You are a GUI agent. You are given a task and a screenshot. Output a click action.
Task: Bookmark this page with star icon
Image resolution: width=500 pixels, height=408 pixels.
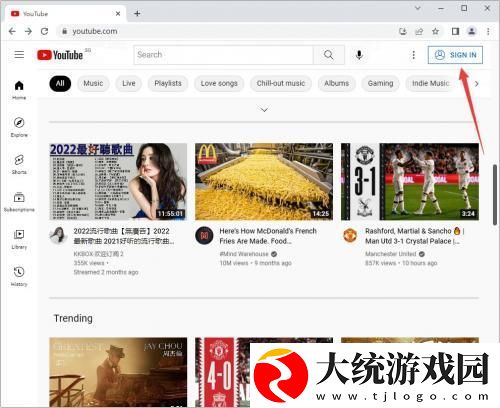[x=435, y=31]
